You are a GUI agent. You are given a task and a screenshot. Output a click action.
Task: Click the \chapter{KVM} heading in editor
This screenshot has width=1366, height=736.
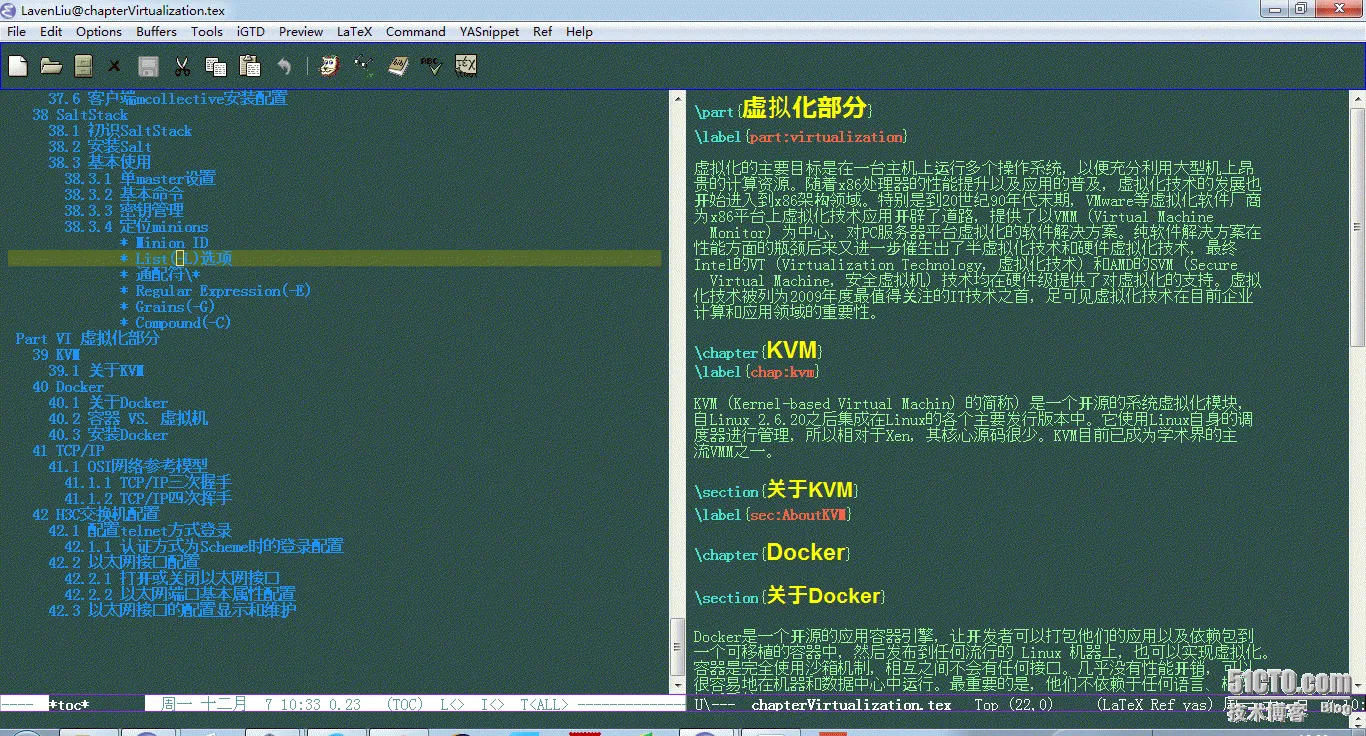click(760, 350)
